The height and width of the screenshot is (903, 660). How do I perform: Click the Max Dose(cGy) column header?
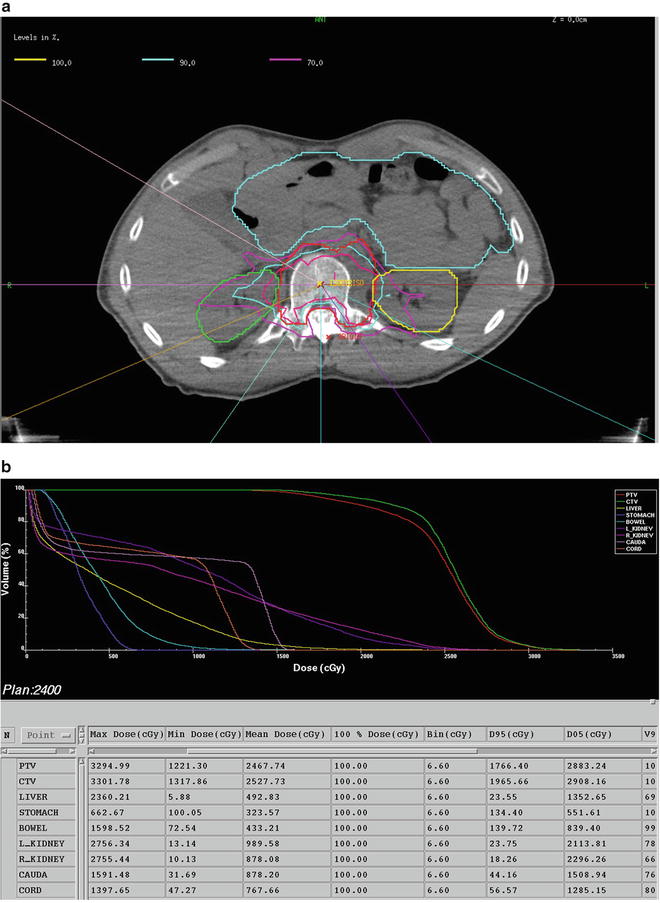[x=126, y=734]
